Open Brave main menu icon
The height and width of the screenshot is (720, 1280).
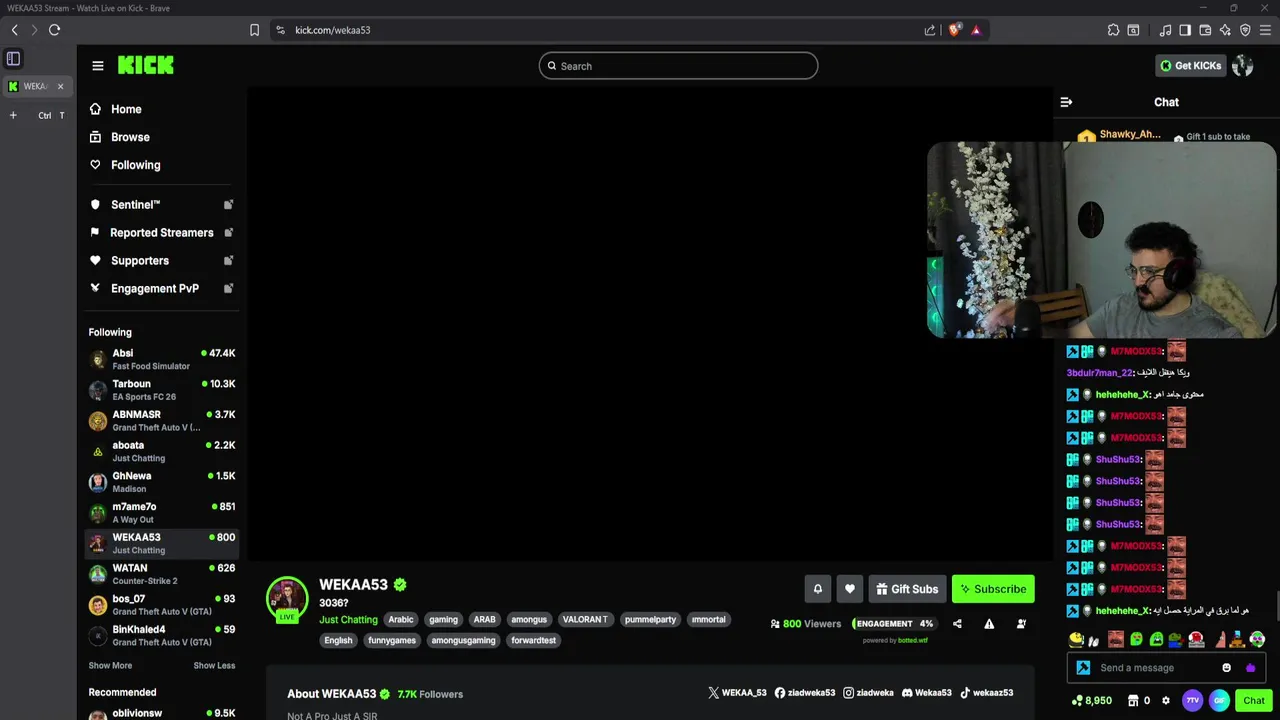pos(1265,30)
